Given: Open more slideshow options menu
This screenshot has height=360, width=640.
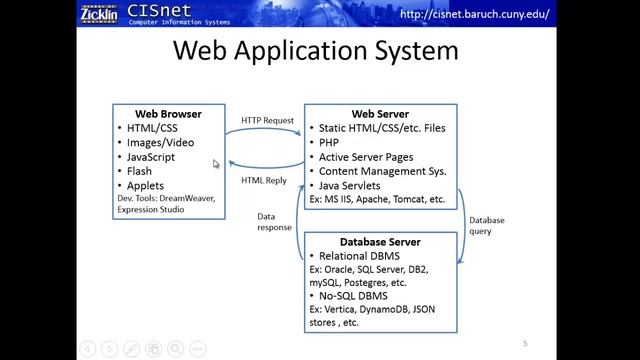Looking at the screenshot, I should pyautogui.click(x=198, y=349).
